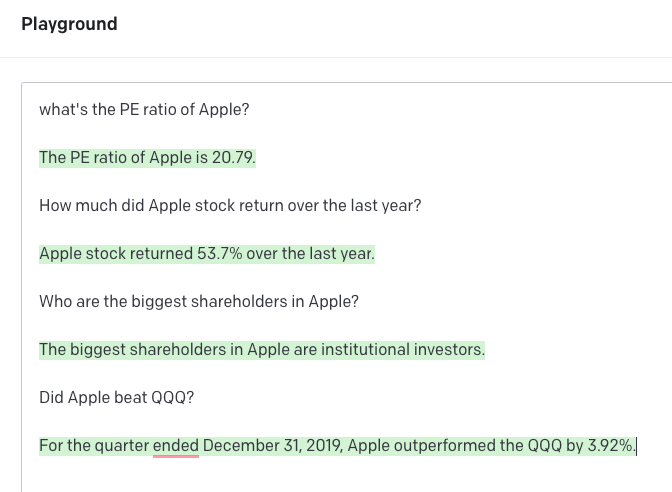Viewport: 672px width, 492px height.
Task: Click the word "institutional" in the answer
Action: [365, 350]
